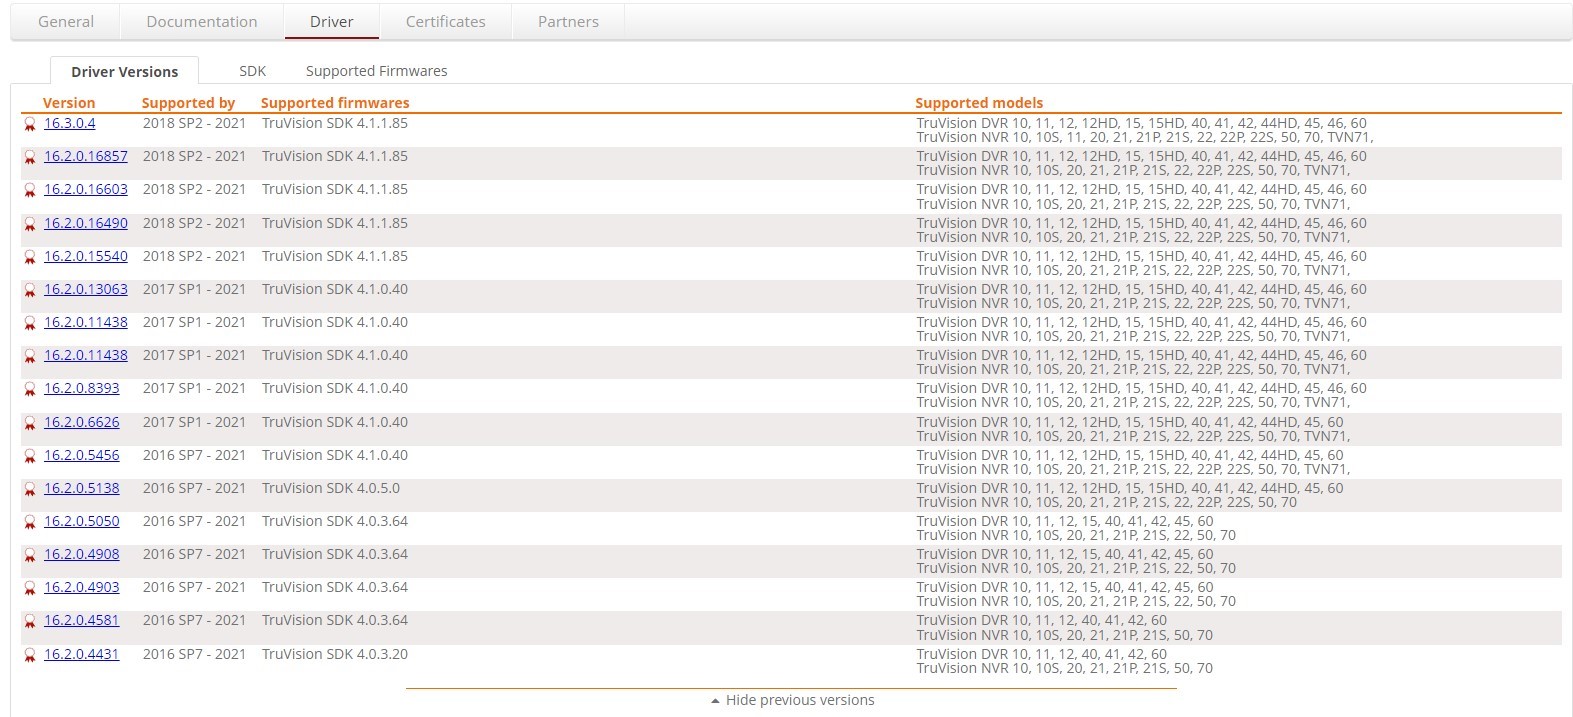Open the Supported Firmwares sub-tab
Screen dimensions: 1573x717
(x=377, y=71)
